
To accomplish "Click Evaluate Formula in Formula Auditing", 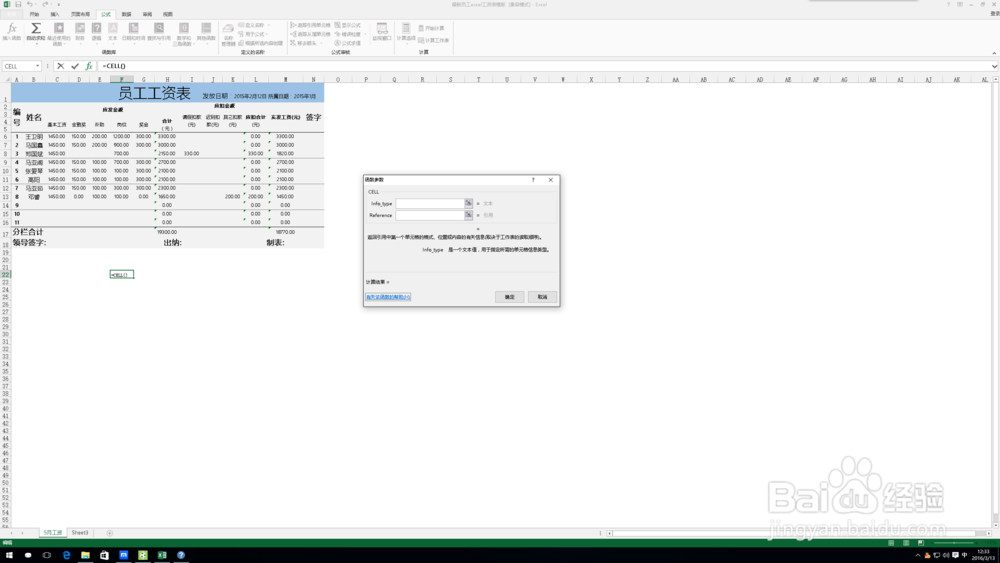I will point(348,43).
